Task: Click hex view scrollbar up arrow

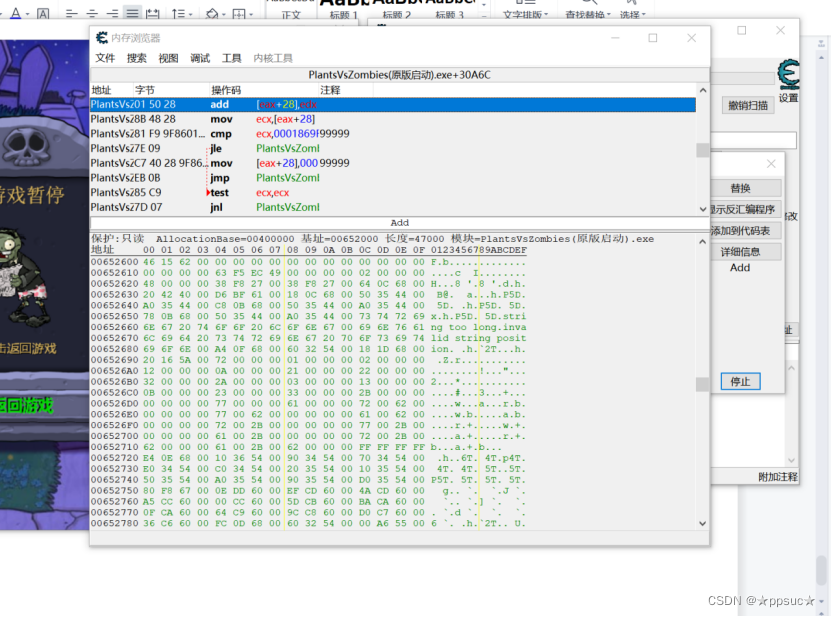Action: tap(703, 242)
